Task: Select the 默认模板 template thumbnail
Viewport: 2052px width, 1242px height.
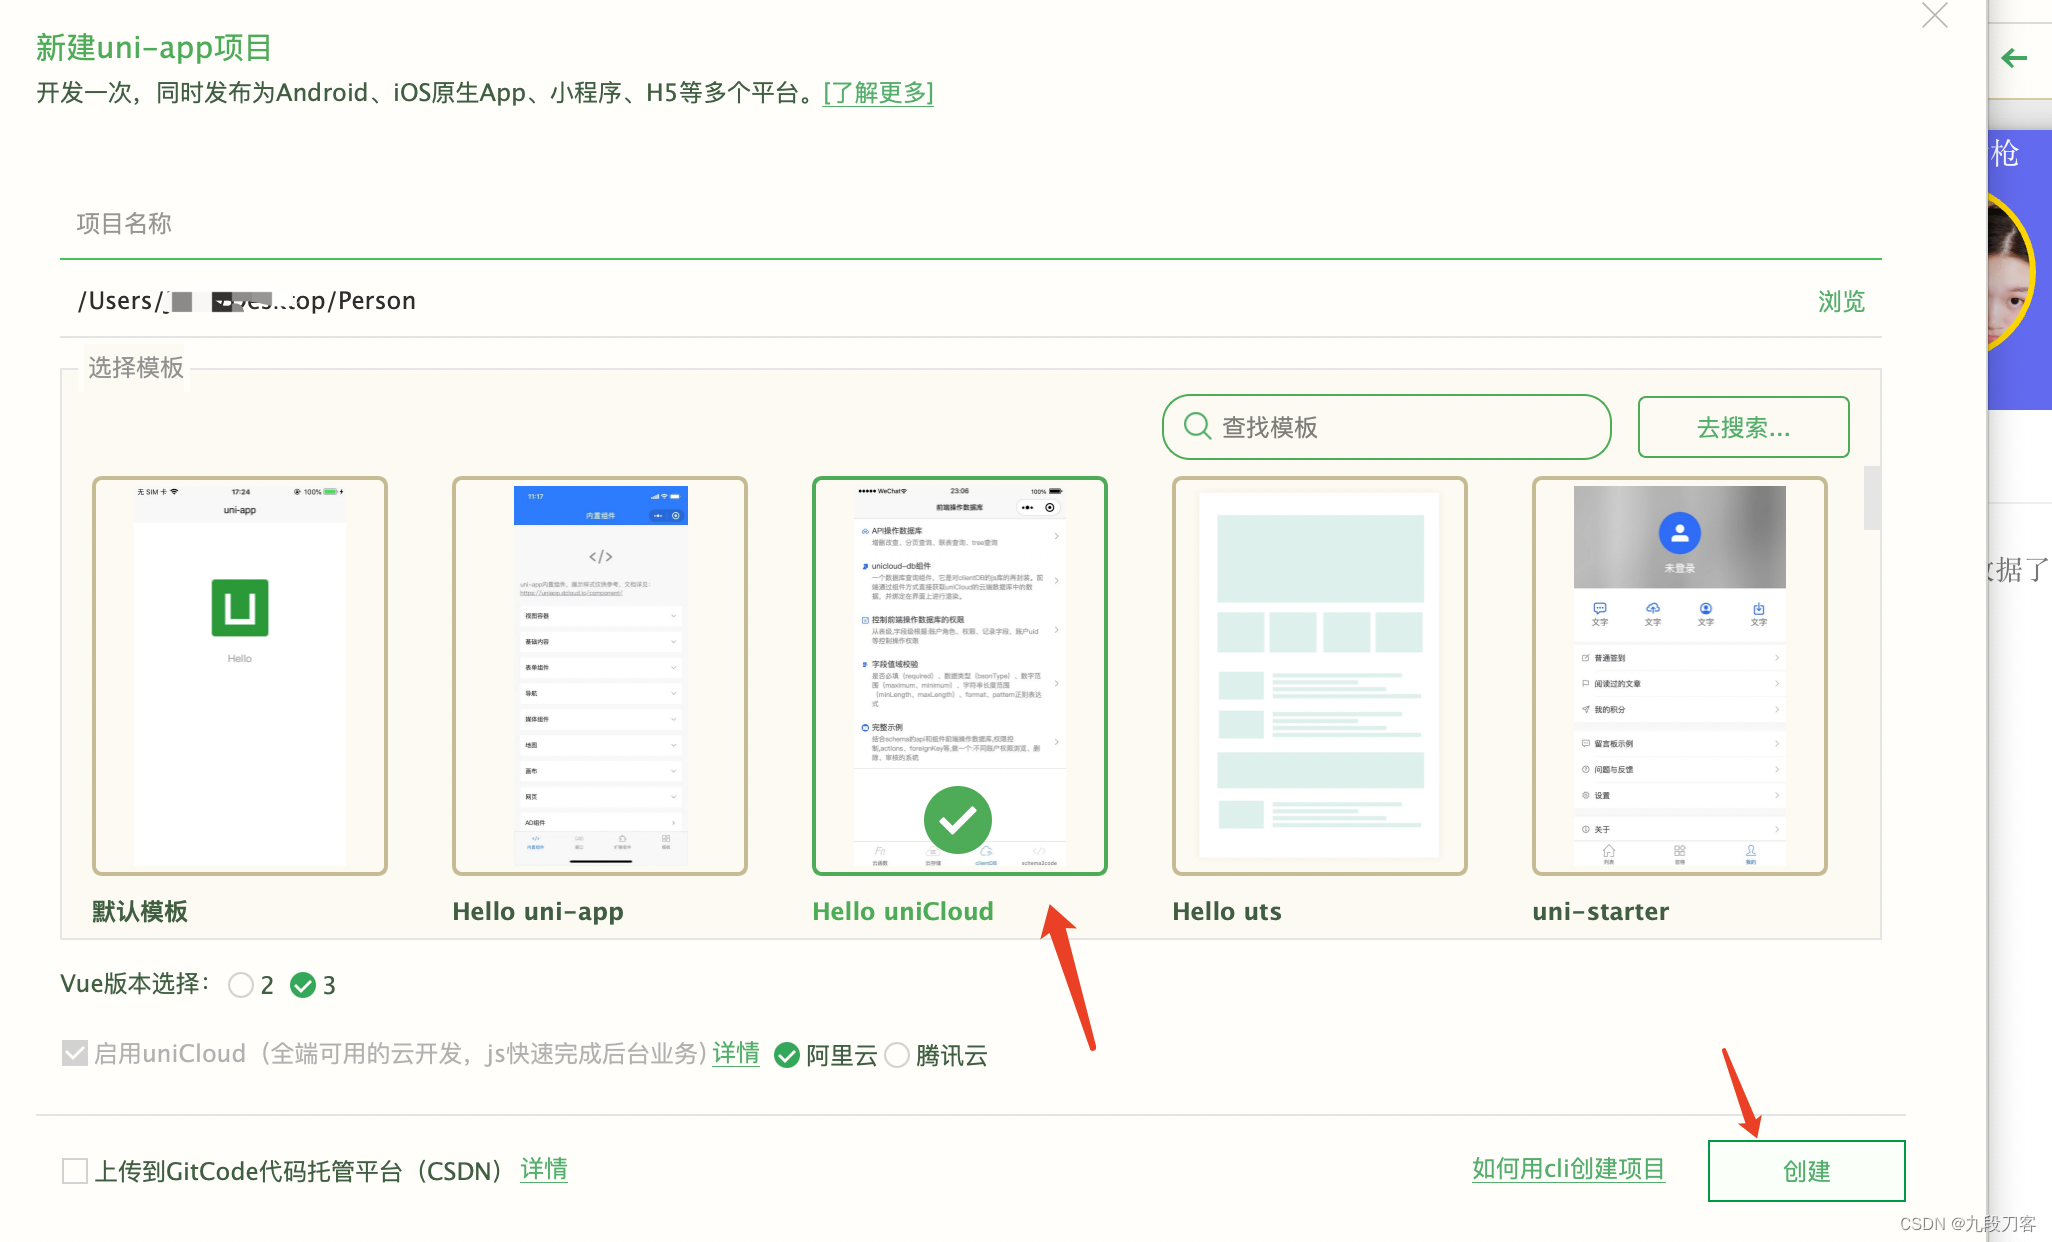Action: click(240, 676)
